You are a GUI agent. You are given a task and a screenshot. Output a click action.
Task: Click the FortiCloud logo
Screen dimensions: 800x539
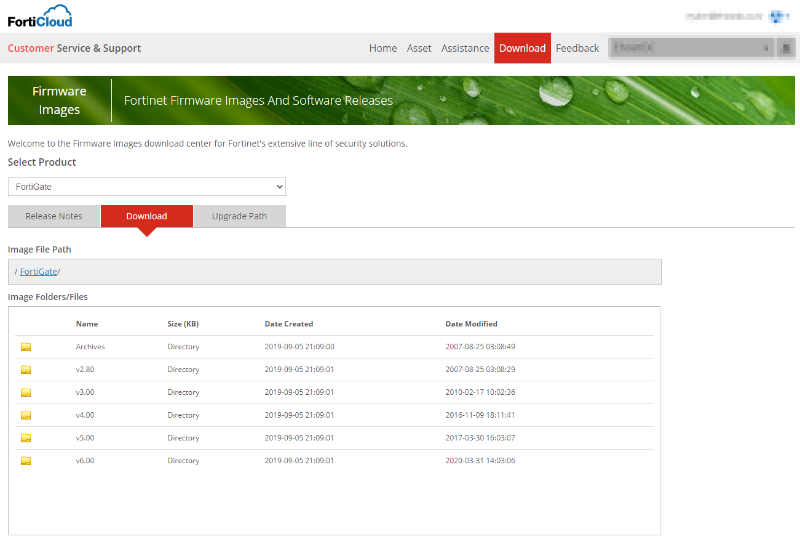[x=40, y=16]
